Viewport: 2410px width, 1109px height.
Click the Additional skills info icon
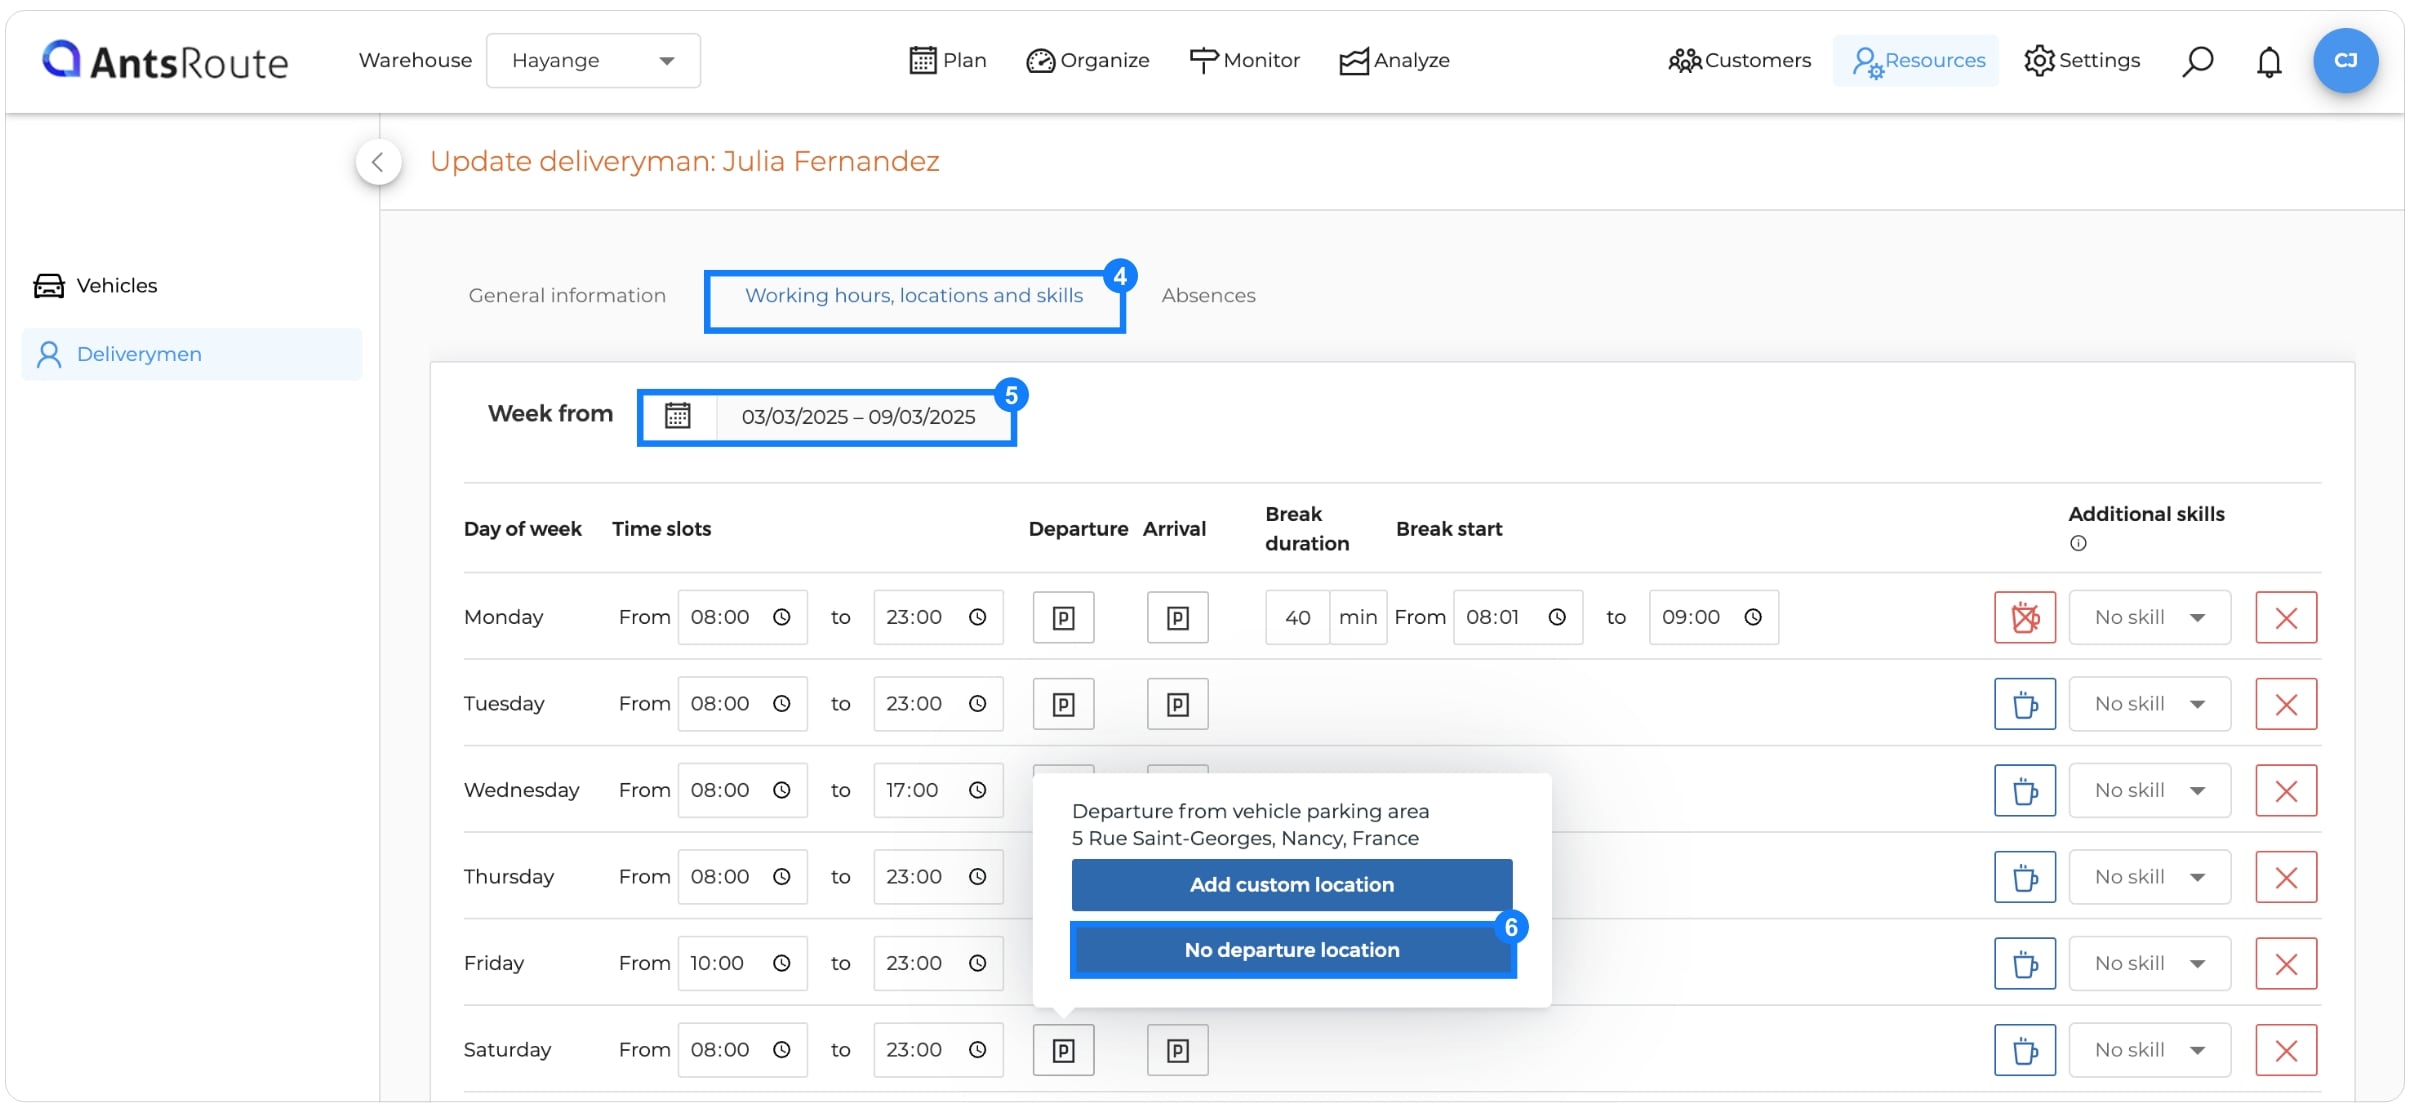[2078, 544]
